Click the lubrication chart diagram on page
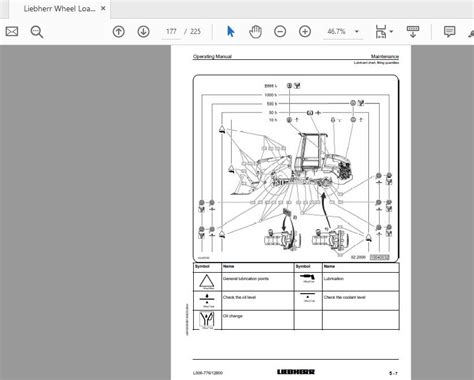The height and width of the screenshot is (380, 474). (x=296, y=168)
